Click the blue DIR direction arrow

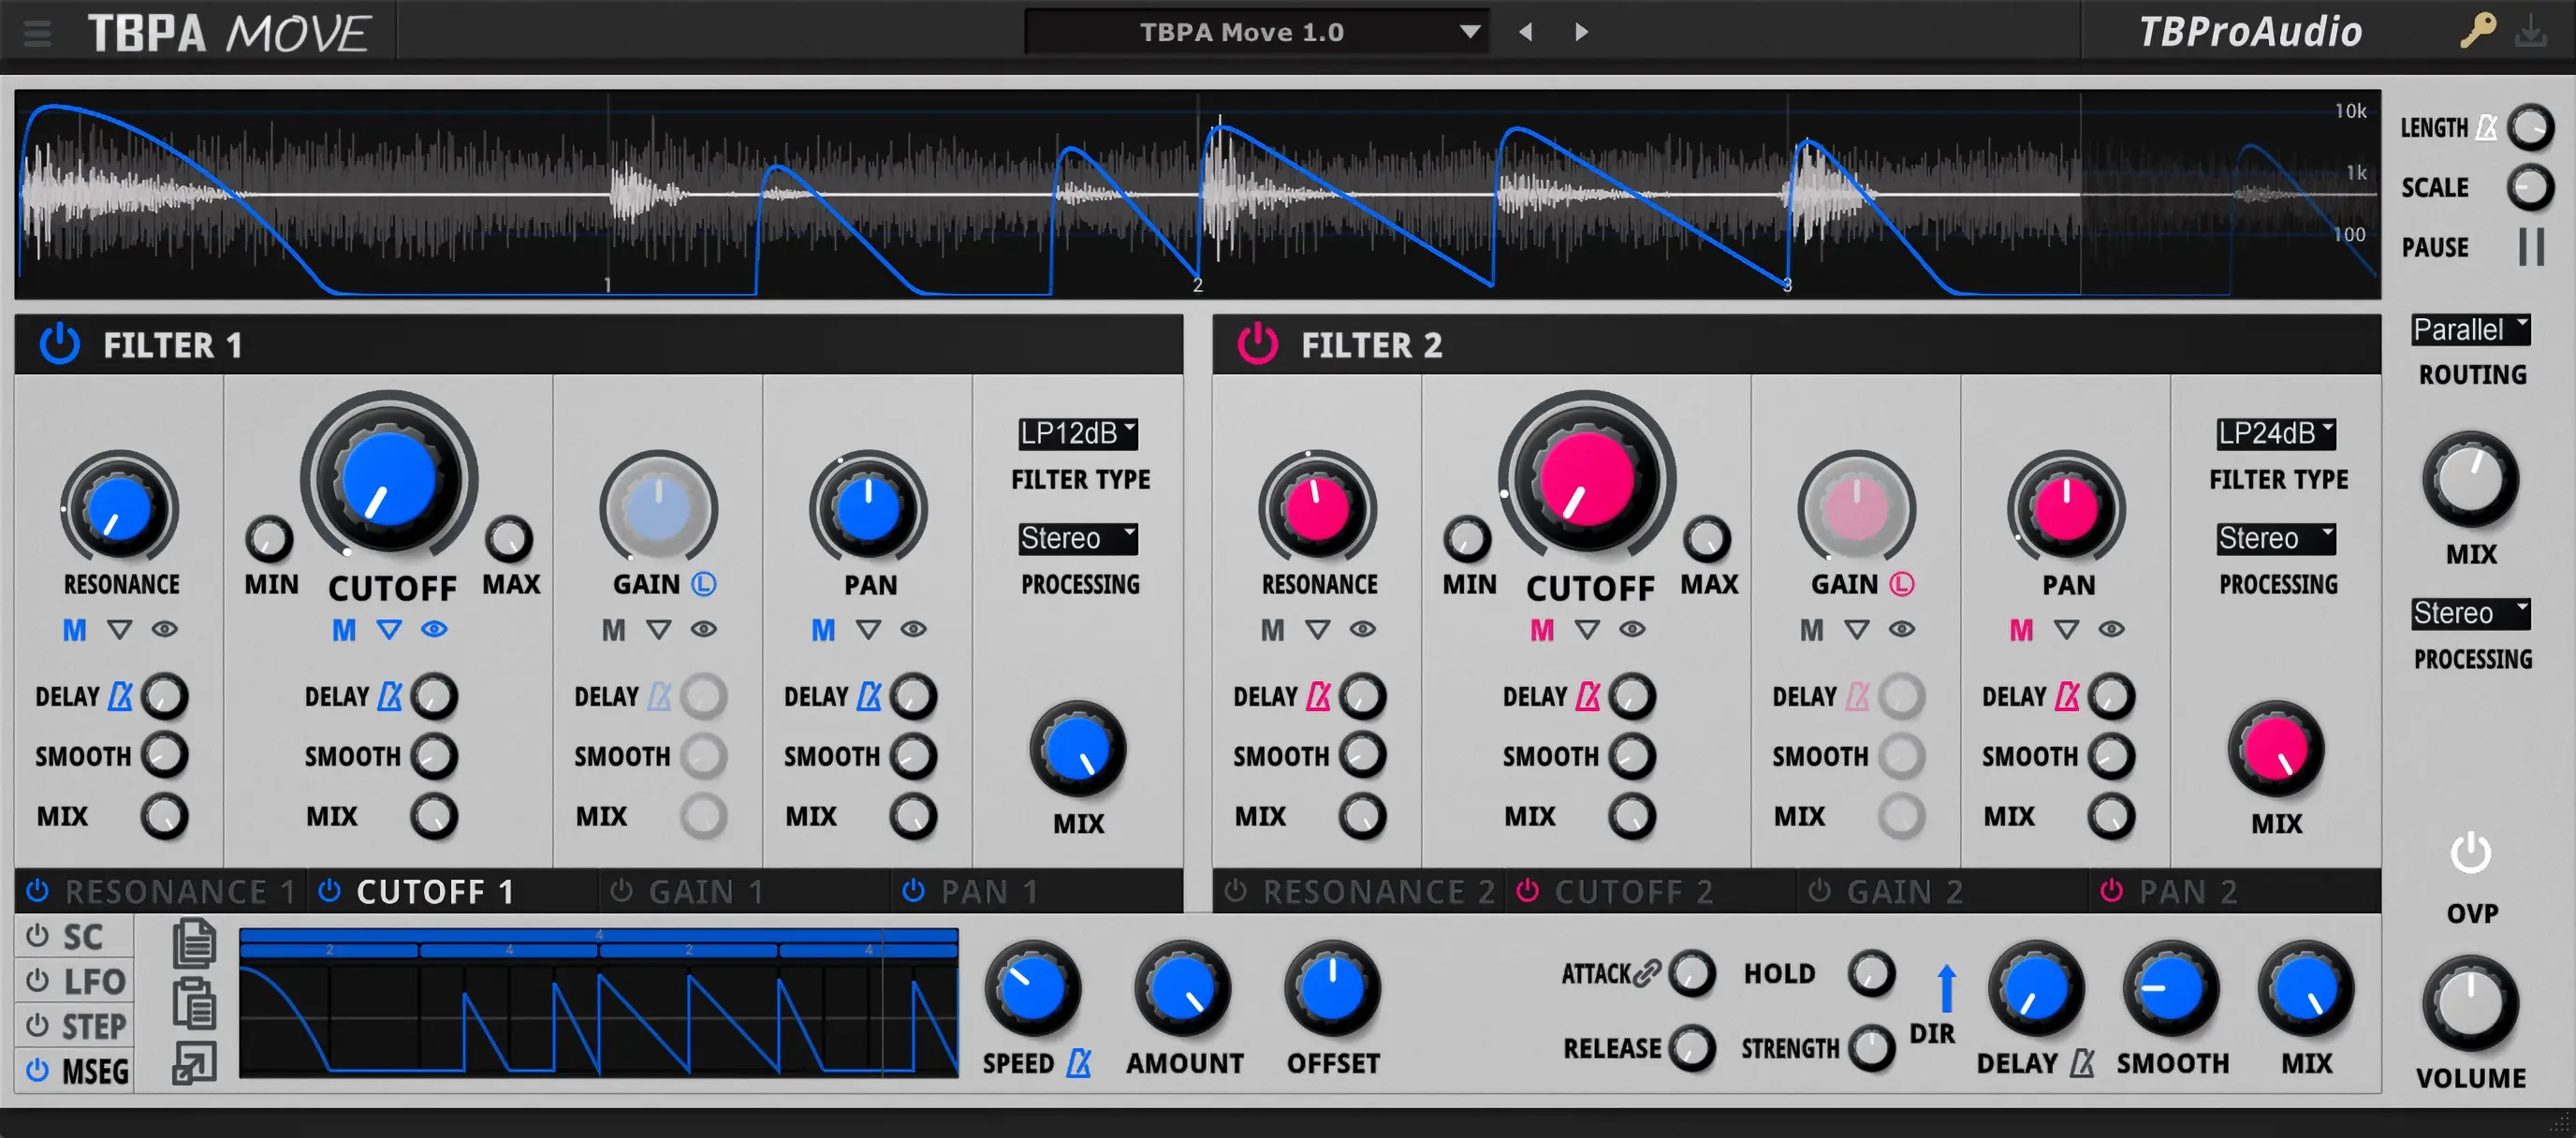1946,988
